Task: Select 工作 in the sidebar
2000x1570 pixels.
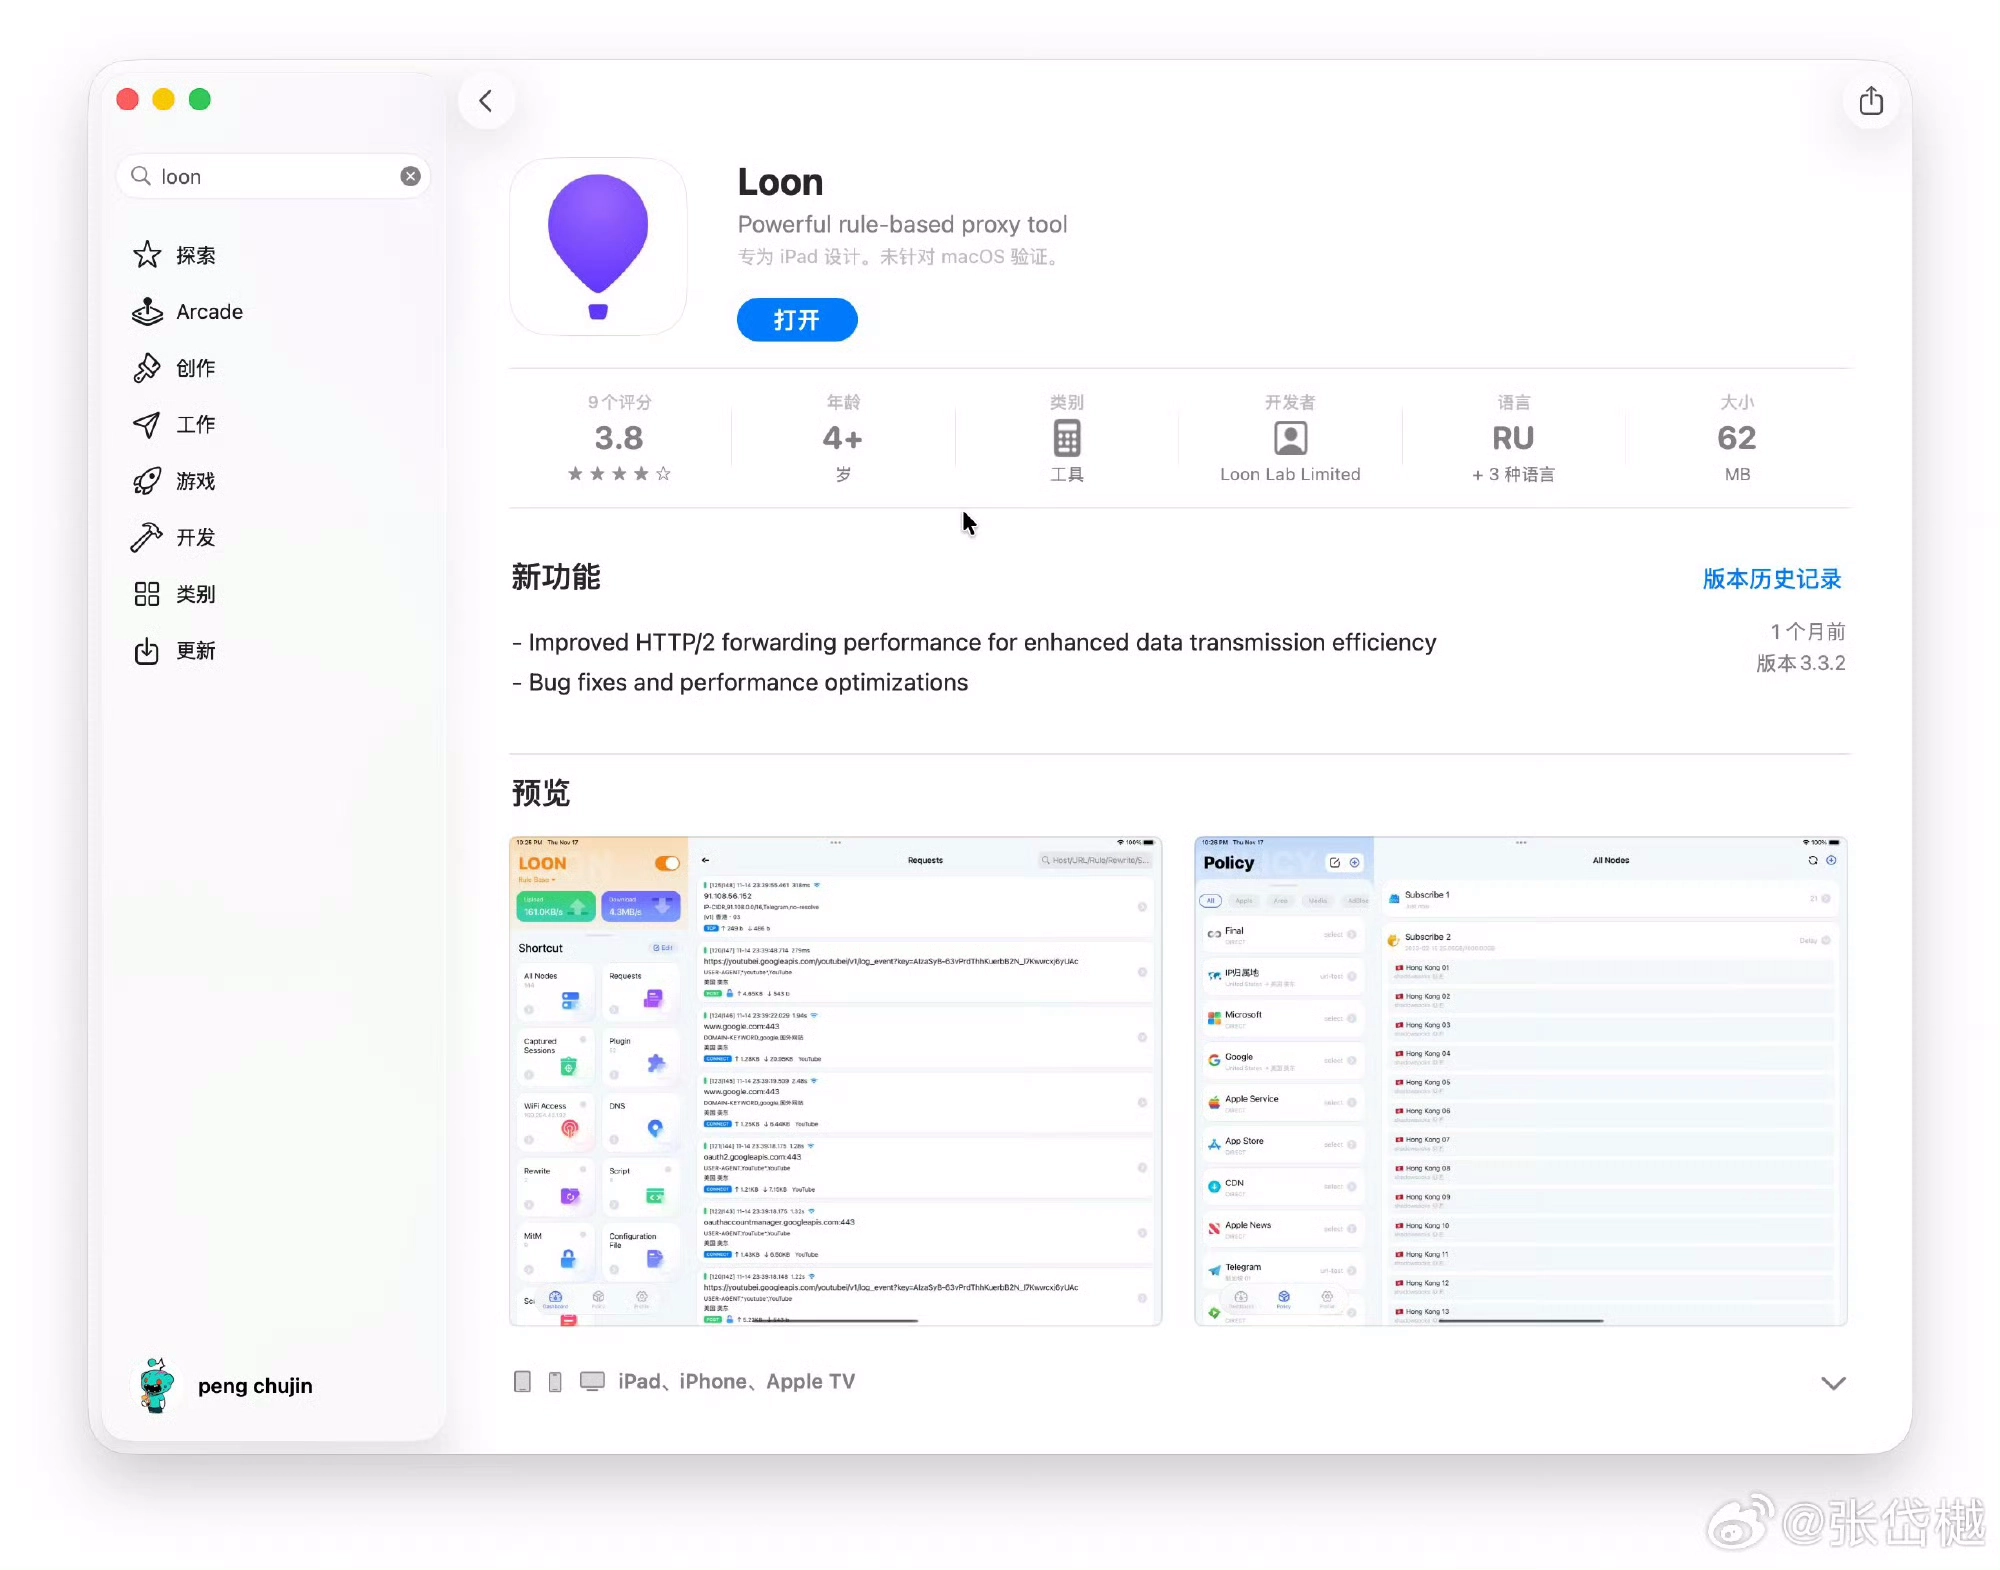Action: pos(196,425)
